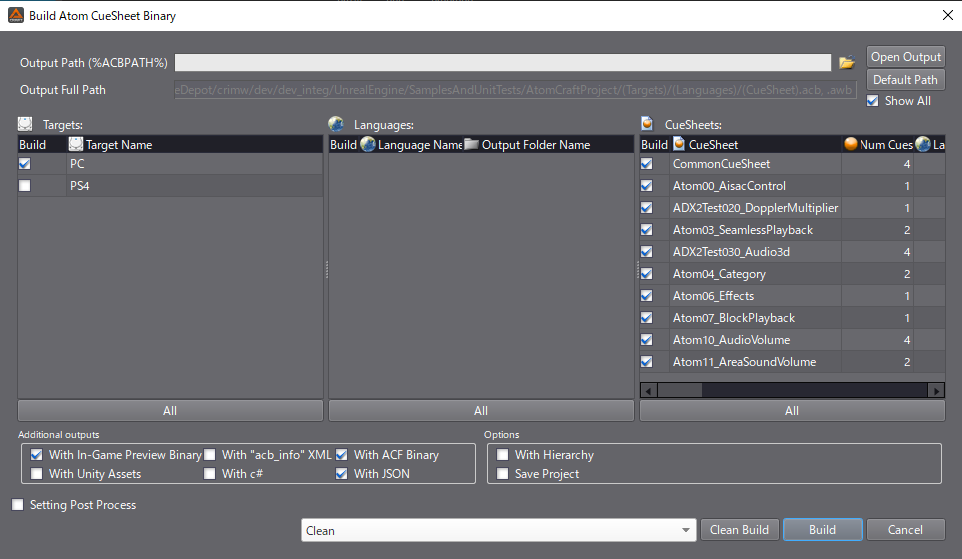Click the Clean Build button
962x559 pixels.
(739, 530)
